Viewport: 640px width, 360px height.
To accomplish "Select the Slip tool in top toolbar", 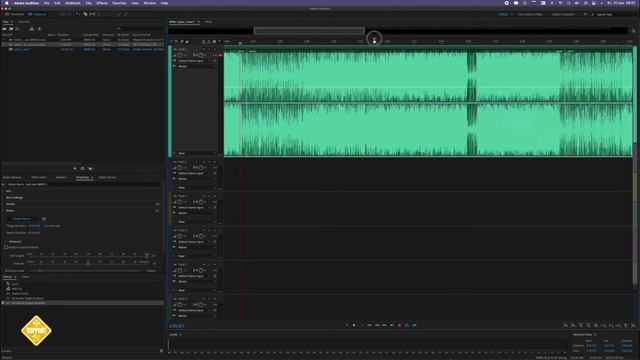I will [x=92, y=14].
